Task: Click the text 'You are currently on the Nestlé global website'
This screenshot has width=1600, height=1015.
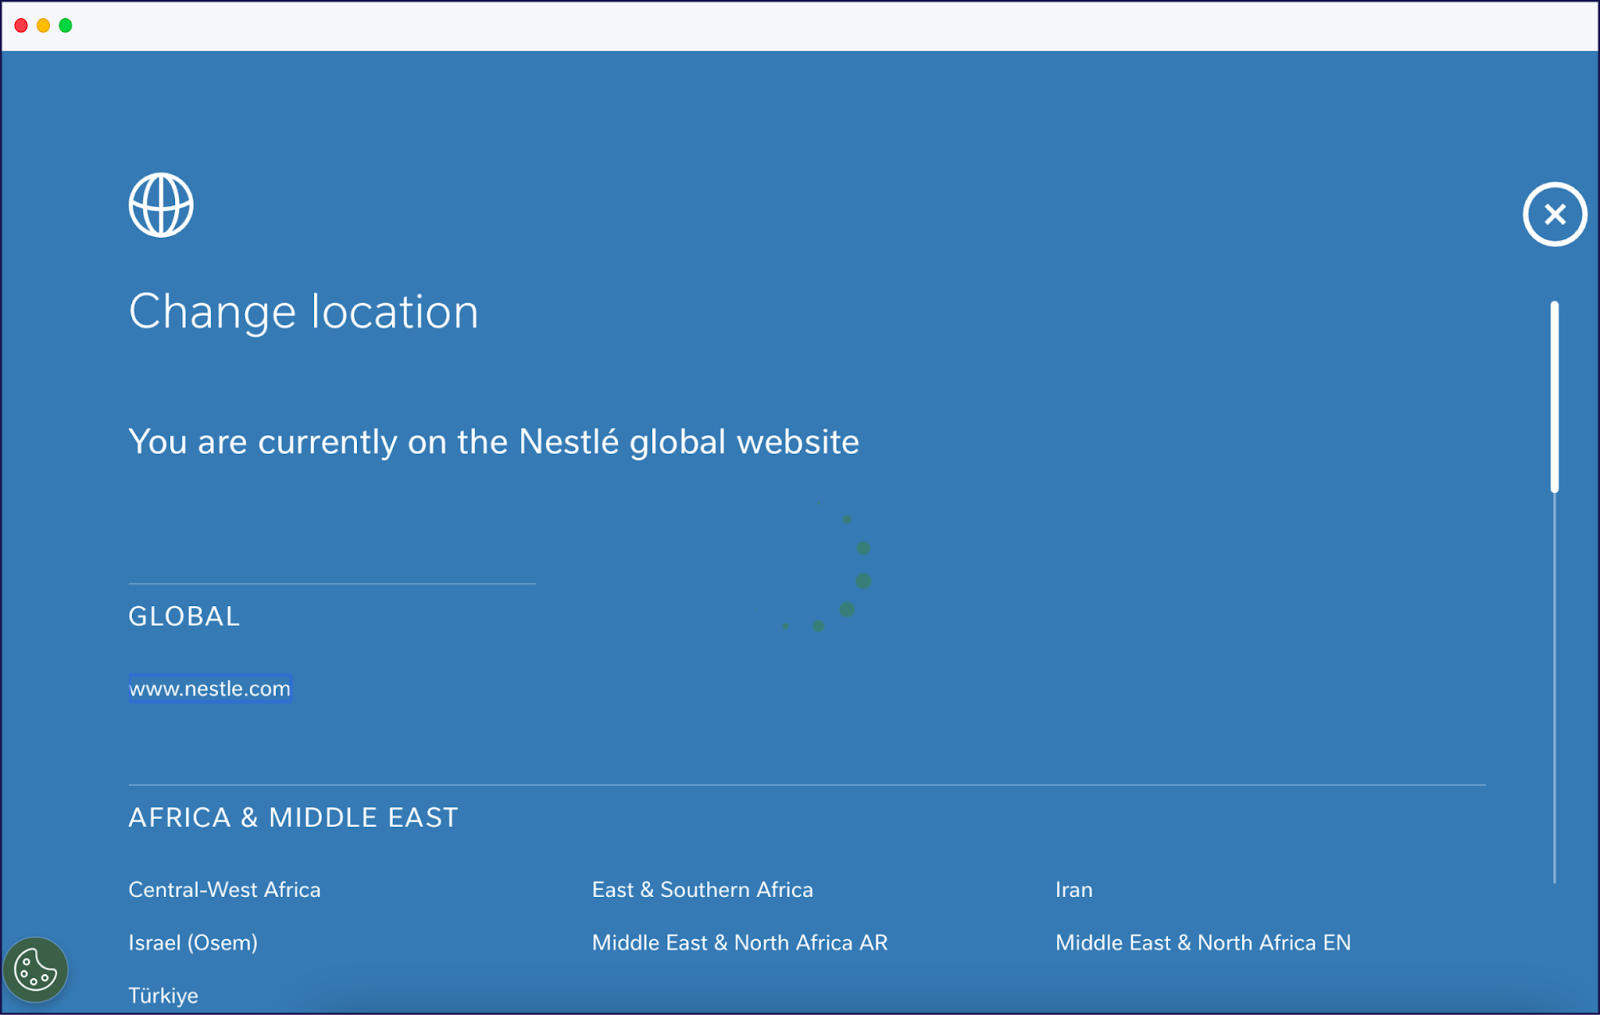Action: click(493, 441)
